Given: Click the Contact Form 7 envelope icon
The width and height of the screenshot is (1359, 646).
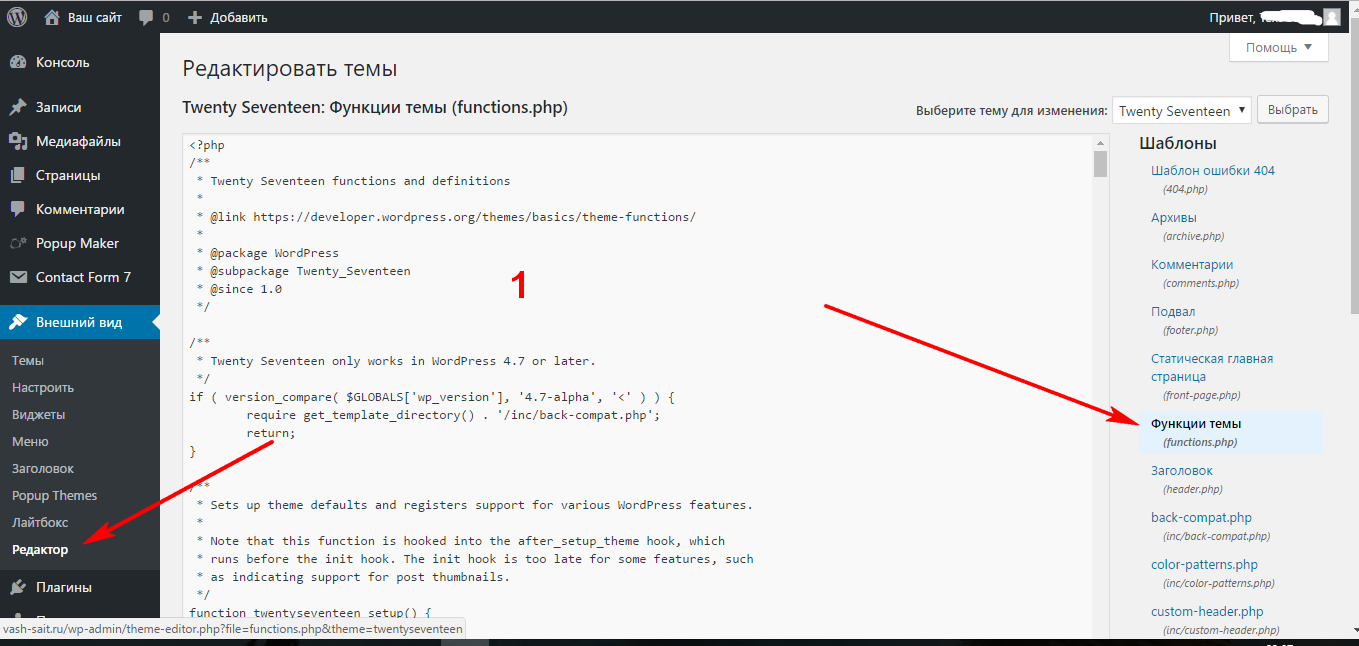Looking at the screenshot, I should [x=18, y=277].
